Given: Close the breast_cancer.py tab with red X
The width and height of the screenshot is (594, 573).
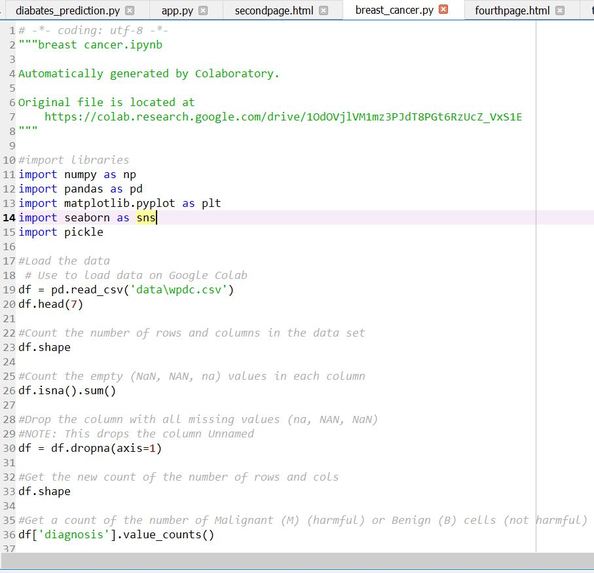Looking at the screenshot, I should coord(443,9).
